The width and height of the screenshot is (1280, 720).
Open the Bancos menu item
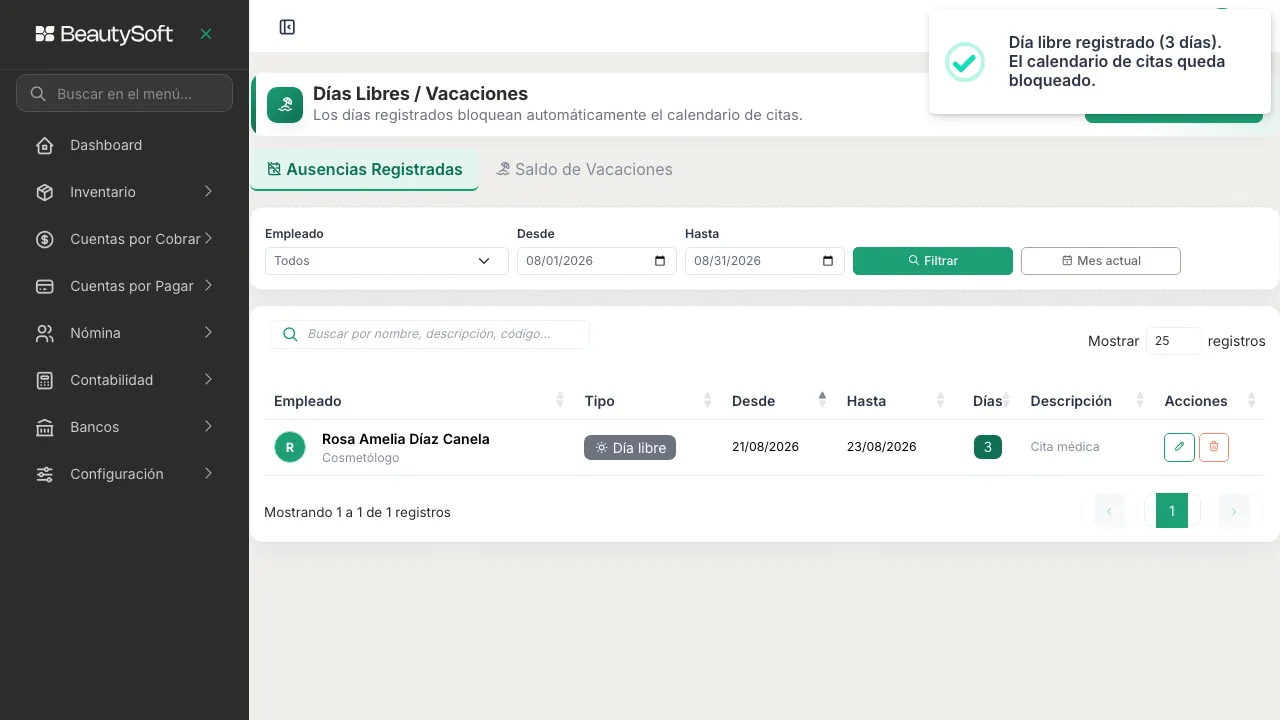[x=124, y=427]
